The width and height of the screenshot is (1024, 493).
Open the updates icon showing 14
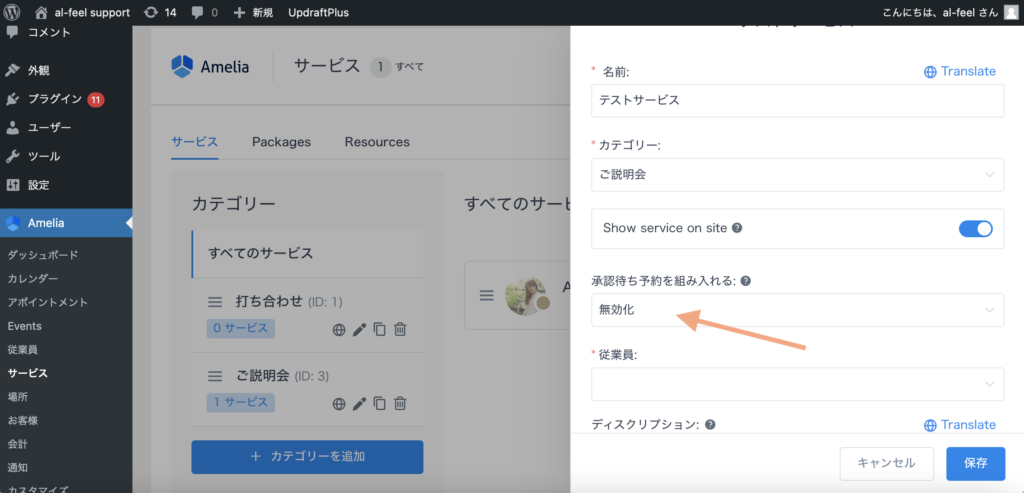[x=160, y=12]
